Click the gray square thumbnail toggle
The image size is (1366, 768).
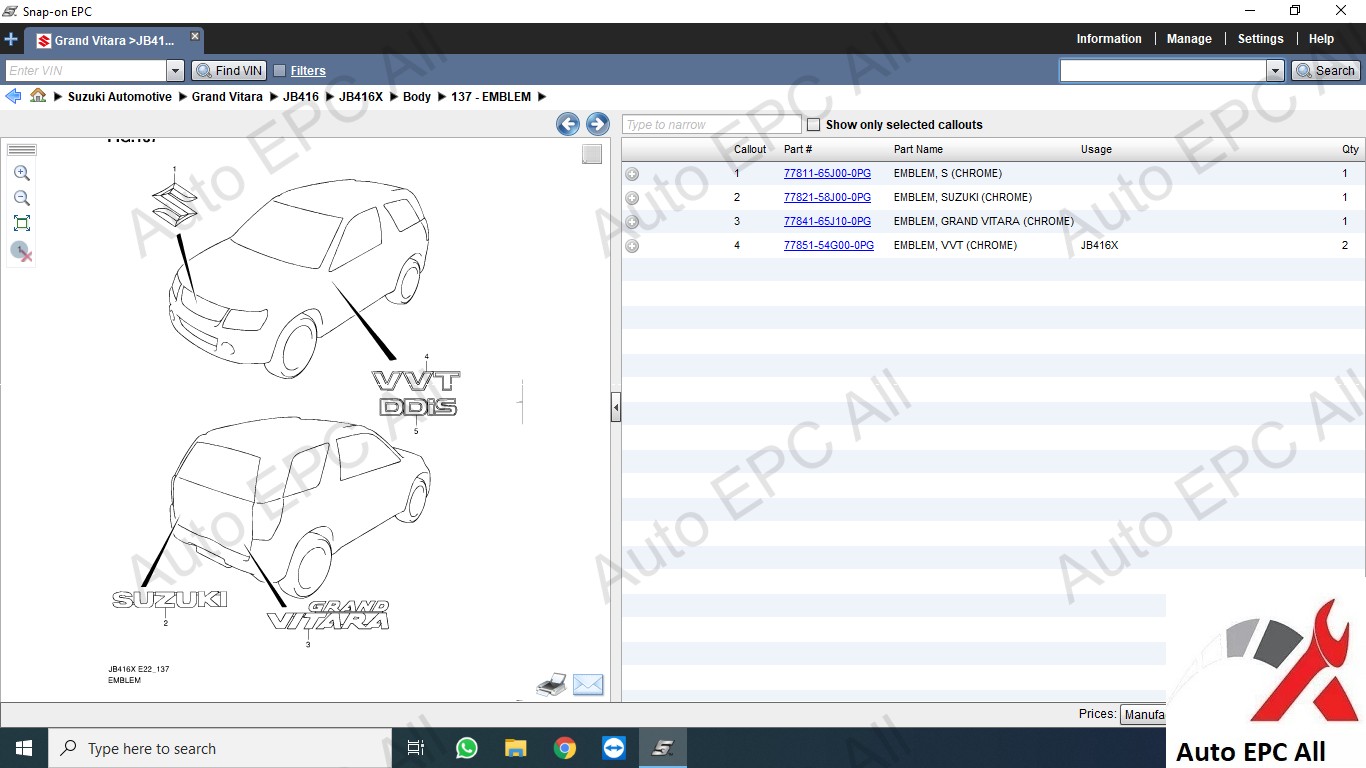tap(592, 154)
